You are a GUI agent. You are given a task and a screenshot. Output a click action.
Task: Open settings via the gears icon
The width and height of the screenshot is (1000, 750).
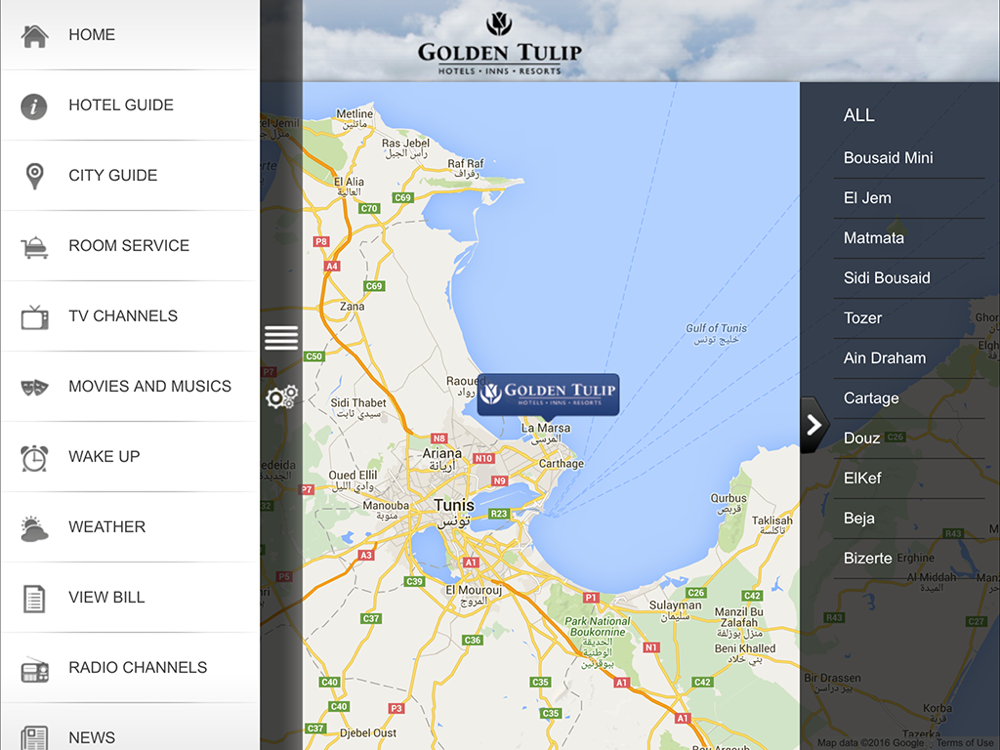pos(281,397)
